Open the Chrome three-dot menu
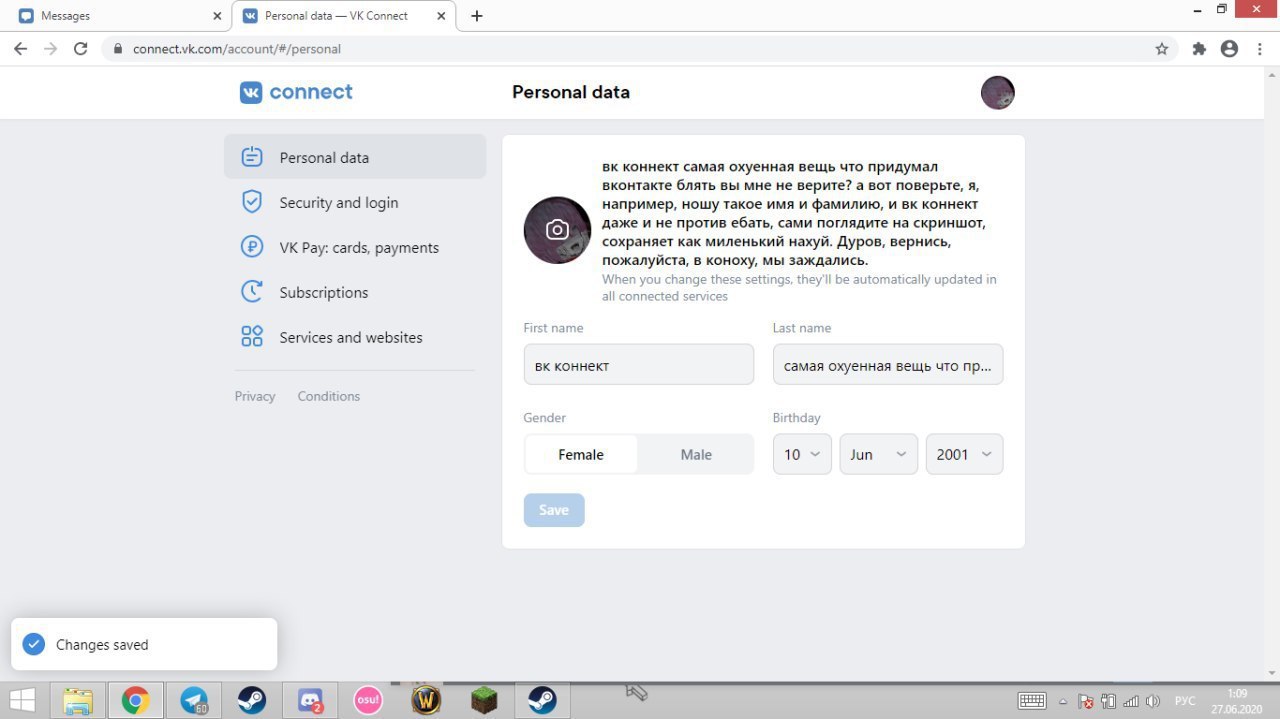 pos(1259,48)
